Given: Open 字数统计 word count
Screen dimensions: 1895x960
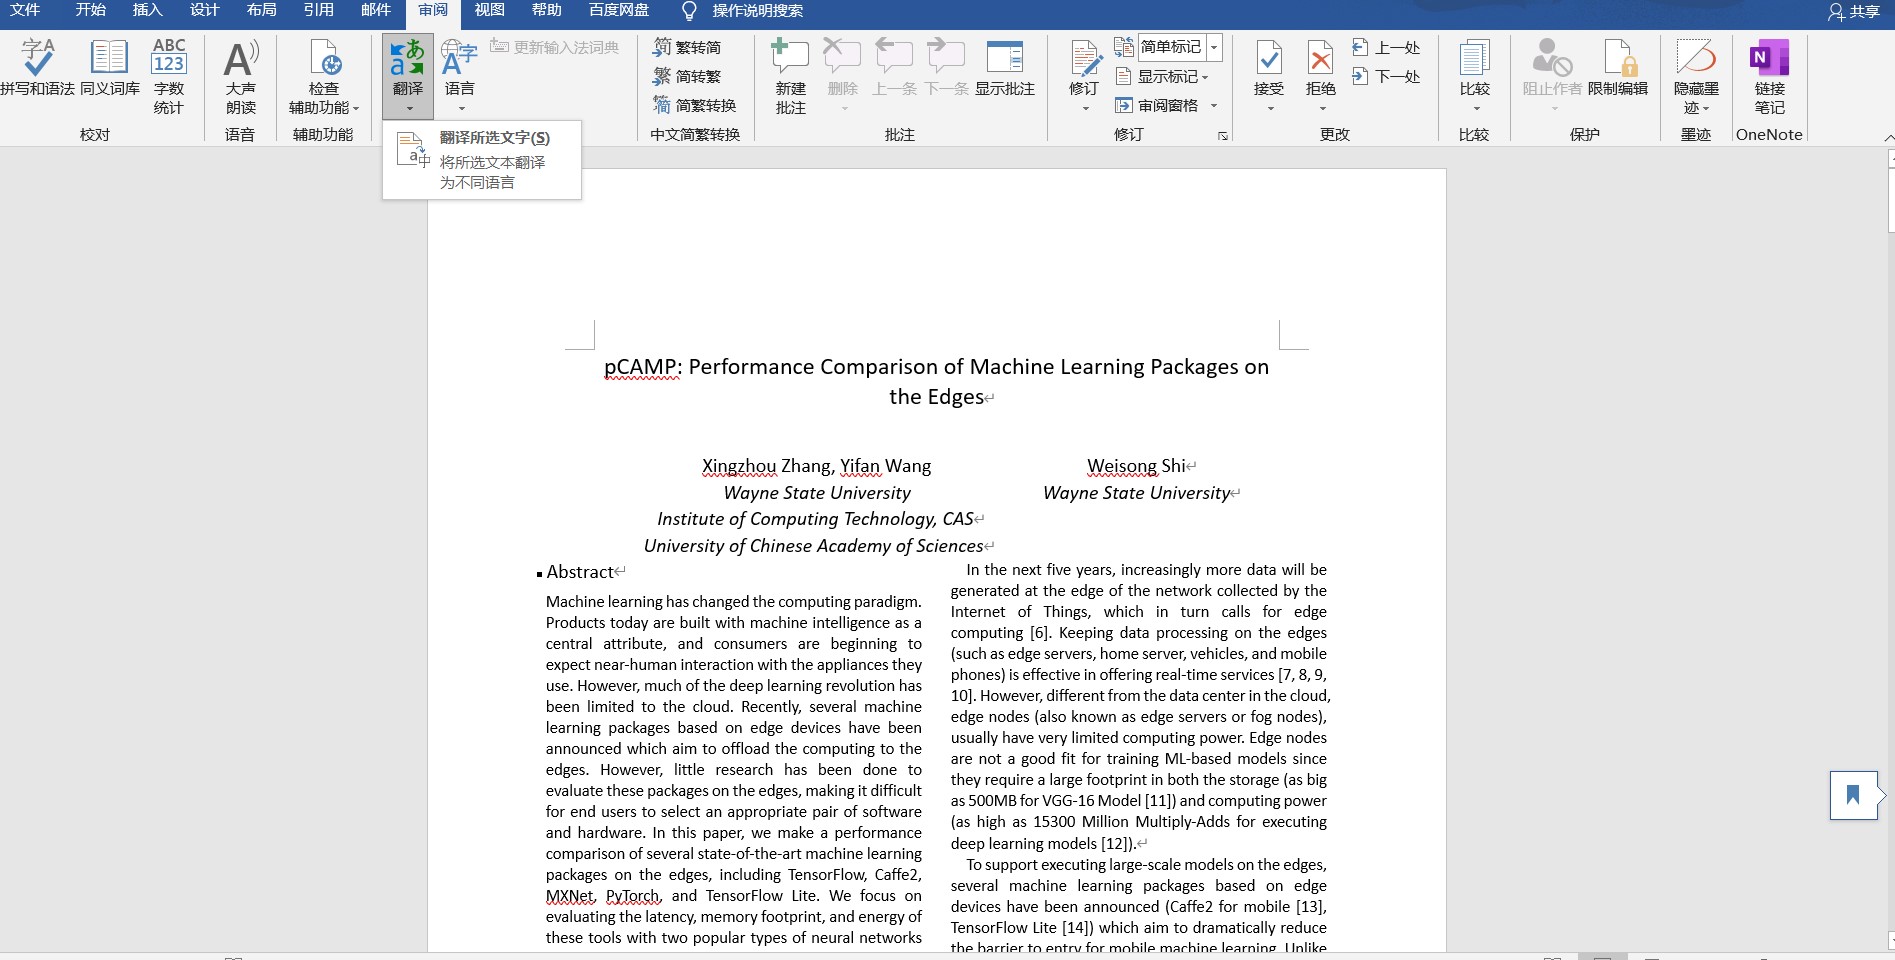Looking at the screenshot, I should [x=168, y=76].
